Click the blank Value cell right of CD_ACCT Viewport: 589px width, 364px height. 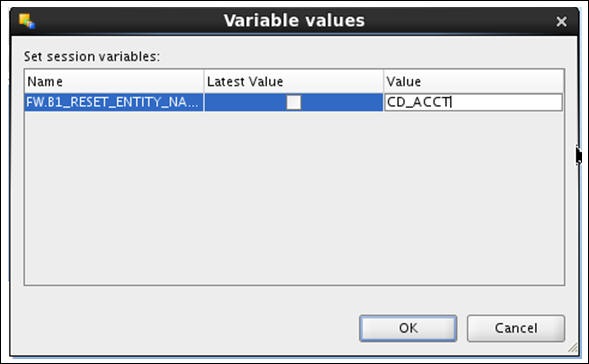tap(507, 102)
